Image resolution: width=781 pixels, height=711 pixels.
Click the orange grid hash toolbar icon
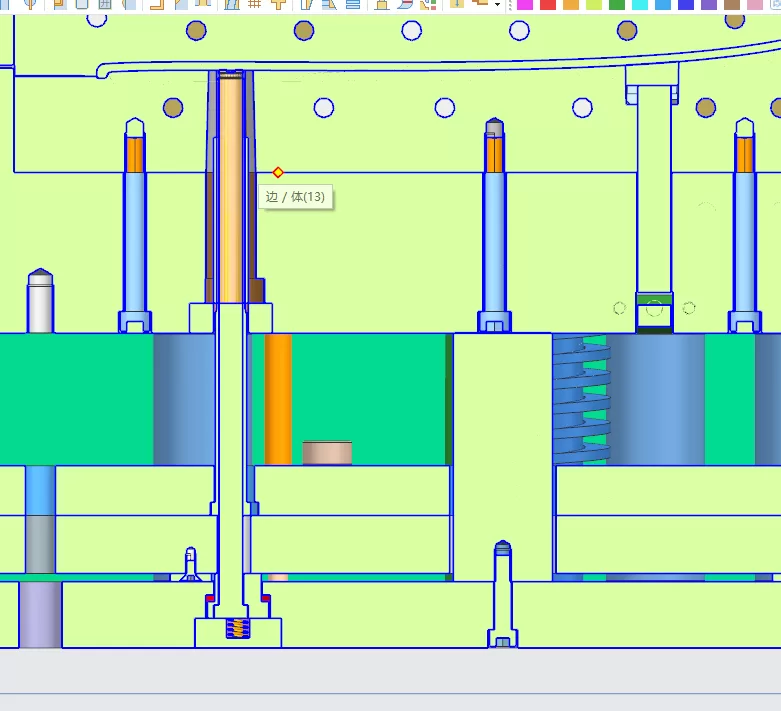255,4
